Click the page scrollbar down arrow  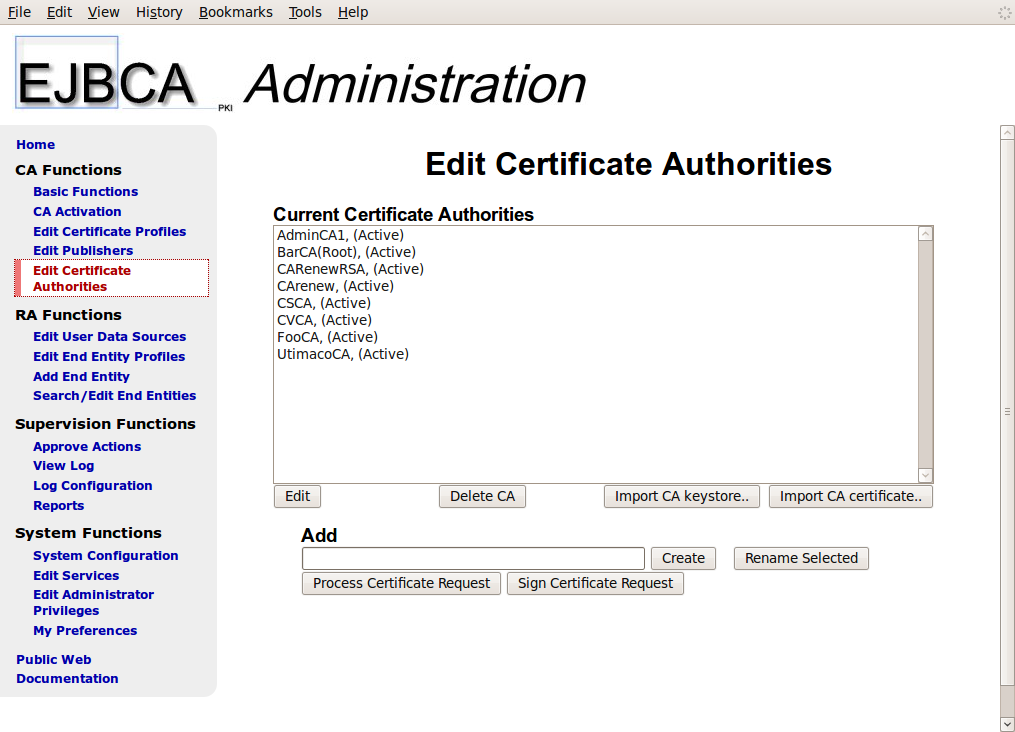click(x=1007, y=723)
